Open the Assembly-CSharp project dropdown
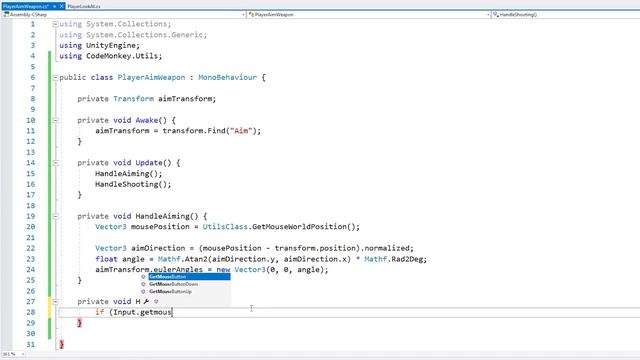This screenshot has width=640, height=360. [x=243, y=15]
